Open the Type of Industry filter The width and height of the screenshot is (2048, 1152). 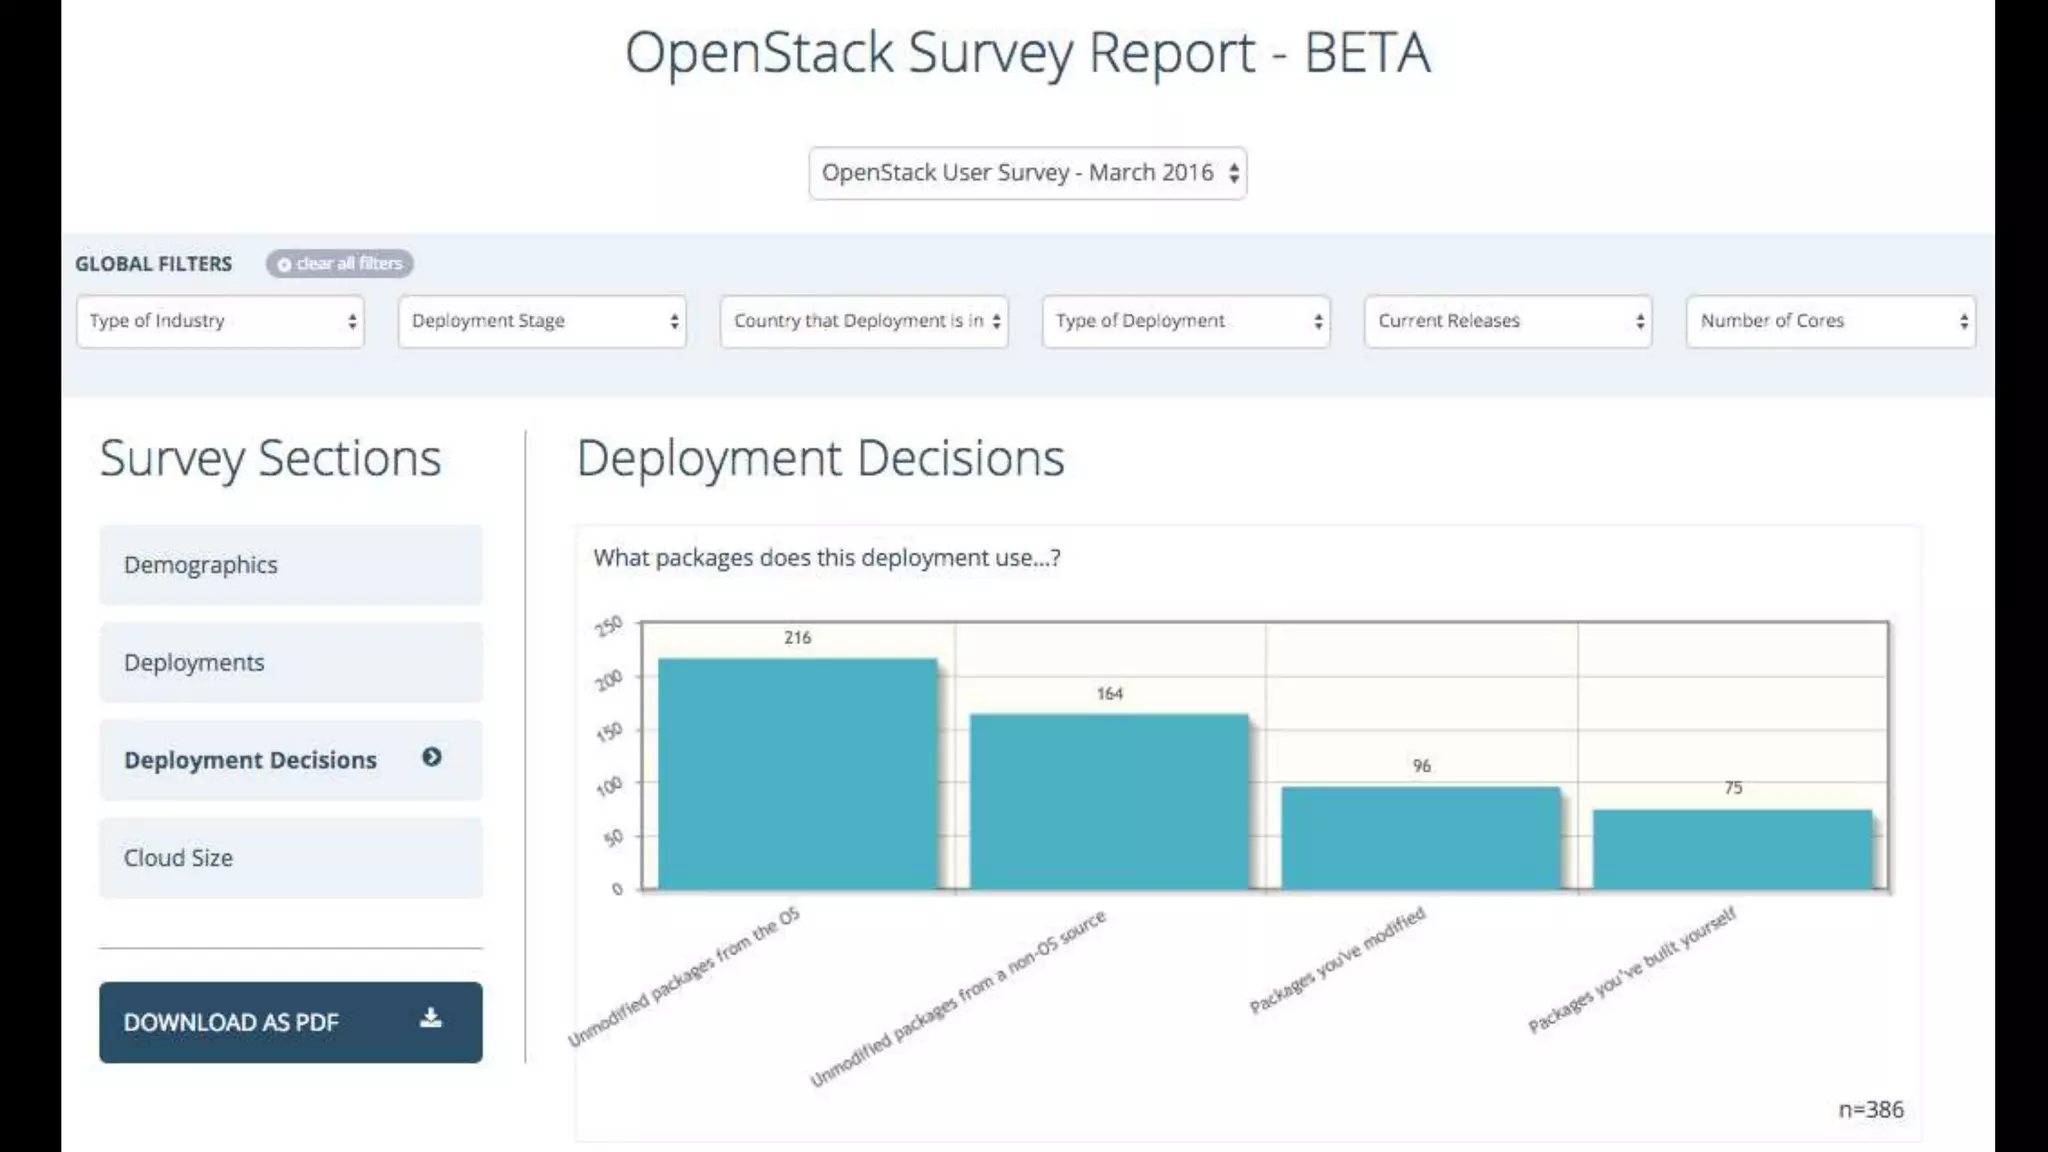pos(220,321)
